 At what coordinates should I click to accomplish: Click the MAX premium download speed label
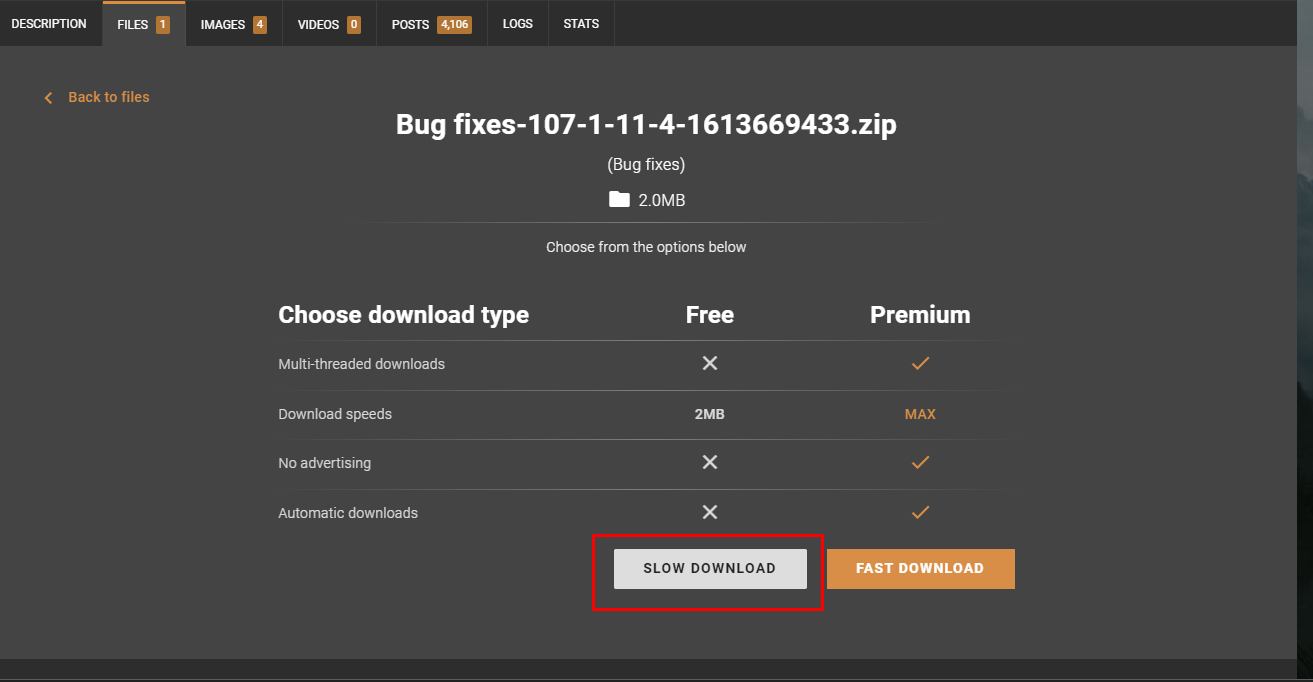tap(920, 414)
